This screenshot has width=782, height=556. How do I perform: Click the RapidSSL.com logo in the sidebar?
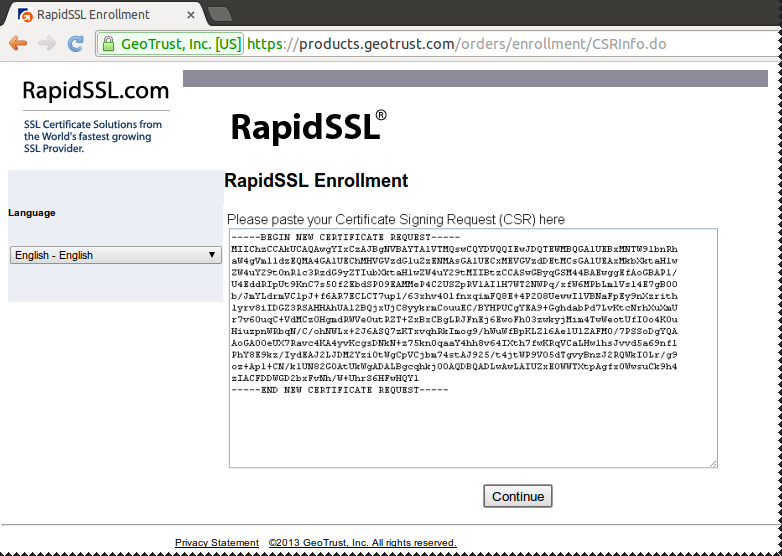coord(96,91)
